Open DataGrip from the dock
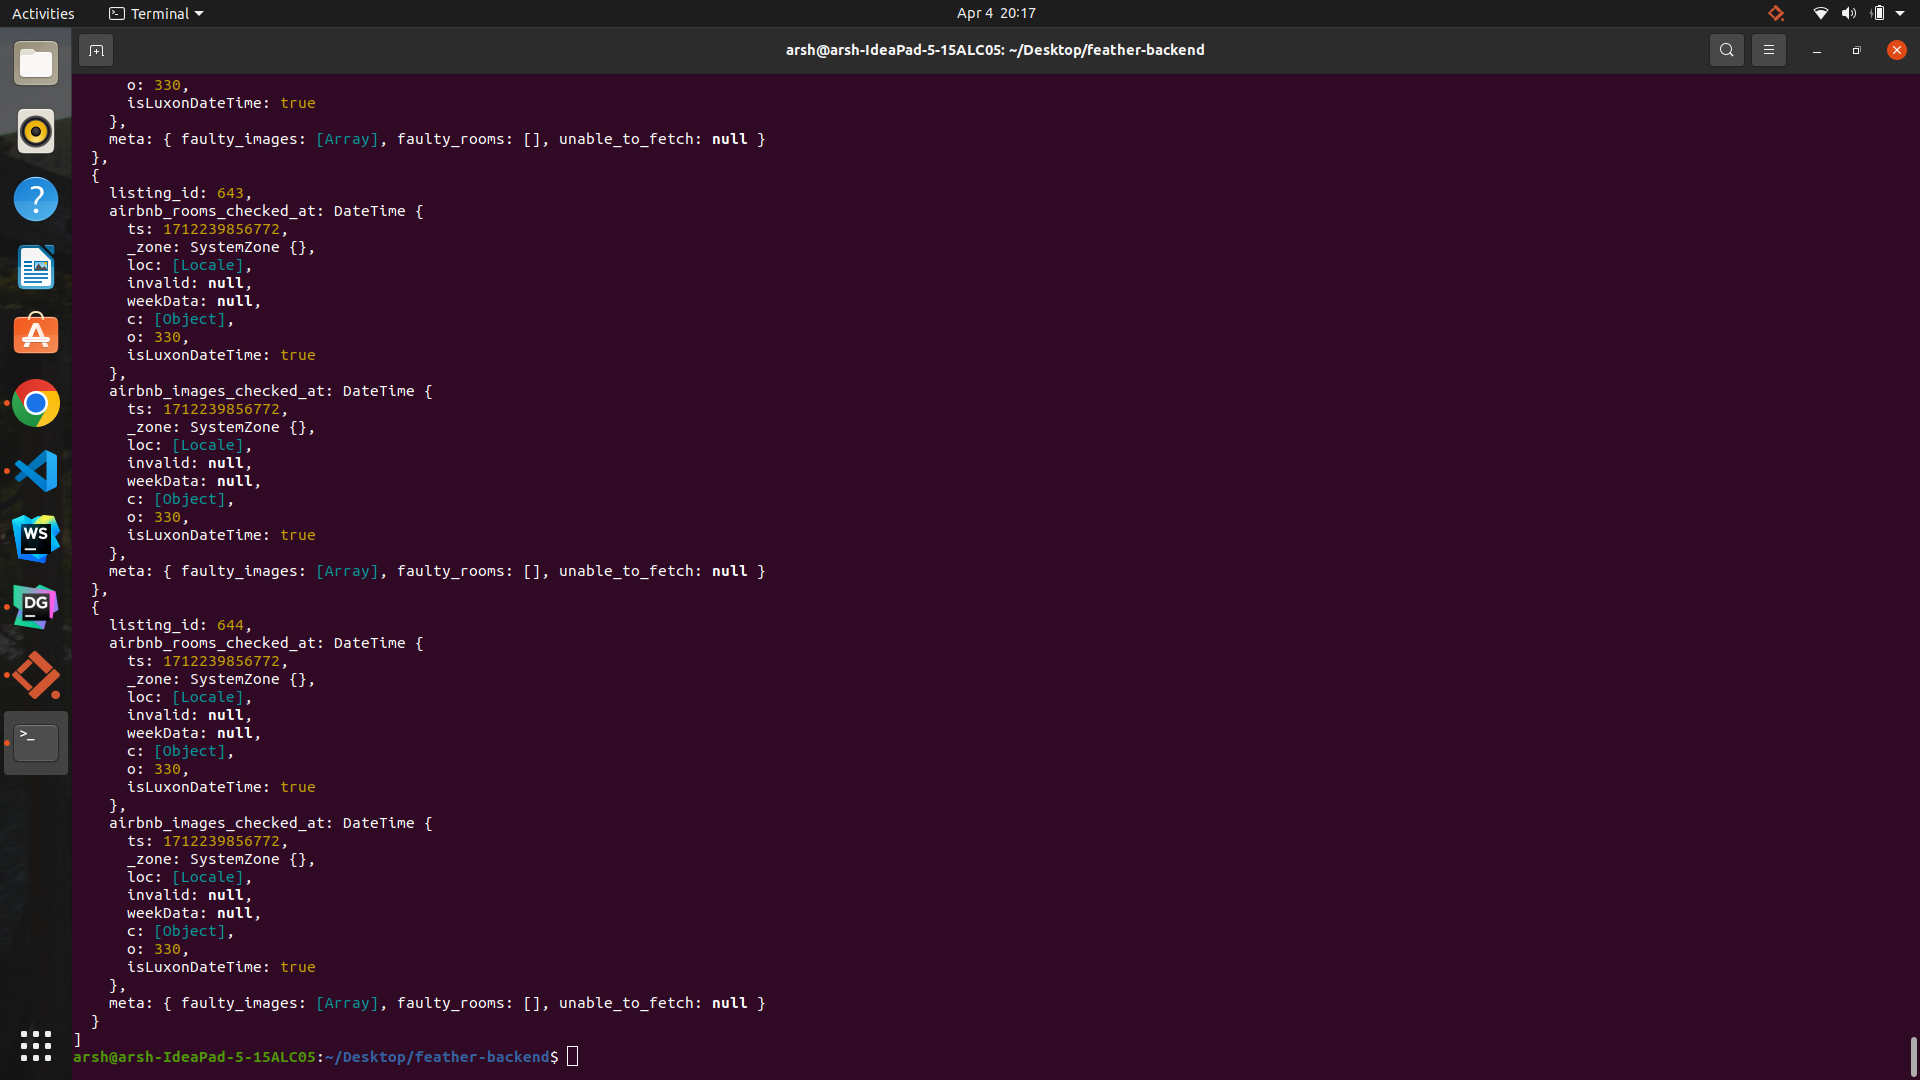The width and height of the screenshot is (1920, 1080). [x=36, y=607]
